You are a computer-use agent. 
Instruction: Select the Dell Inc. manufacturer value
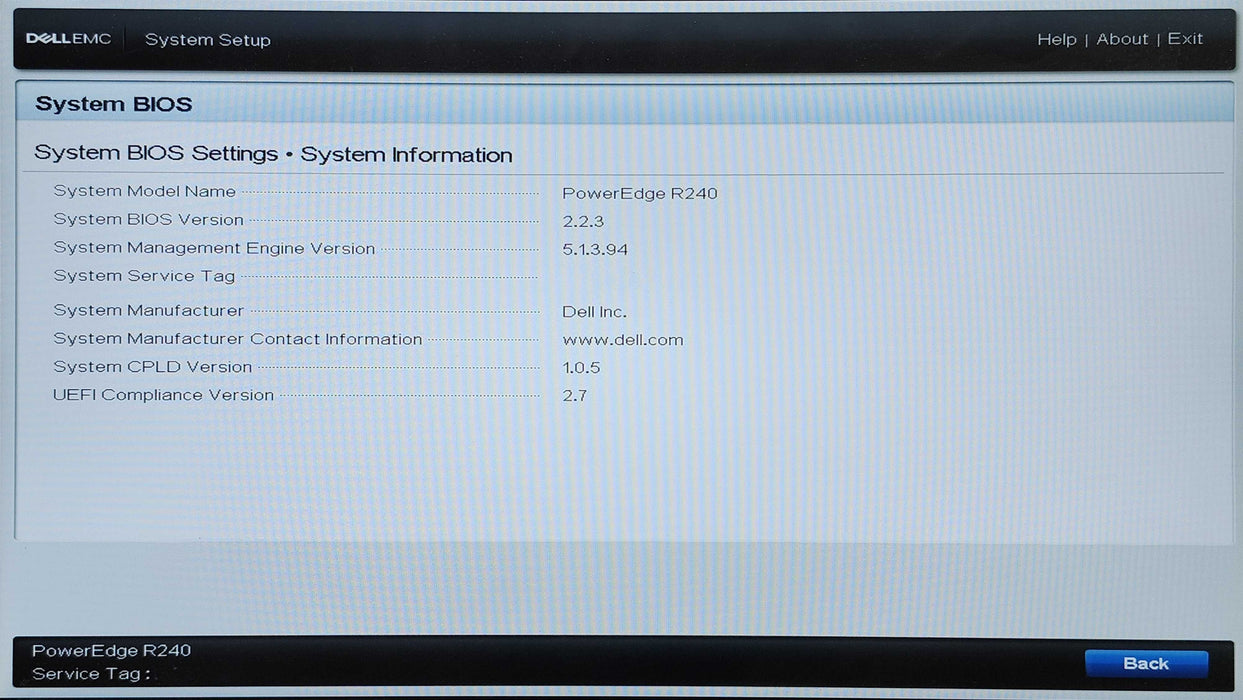[x=595, y=312]
